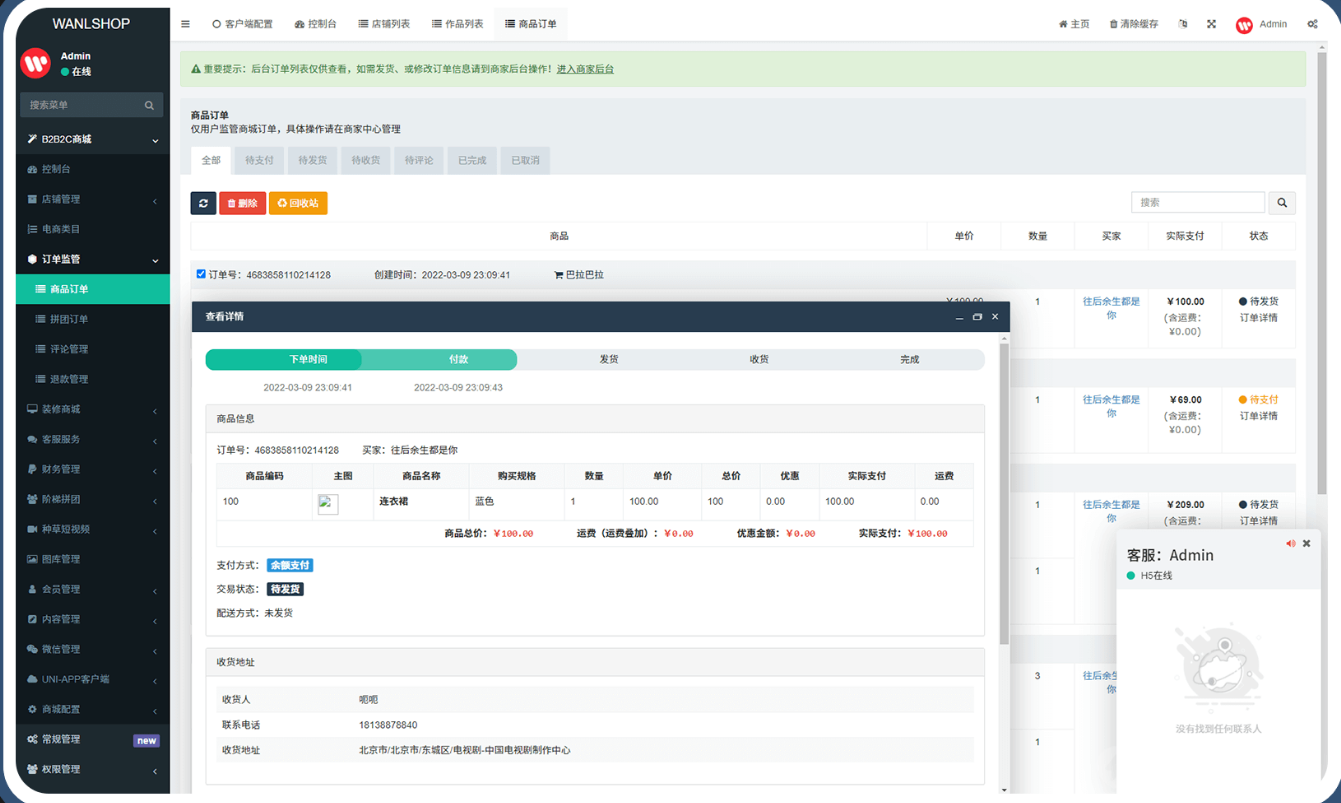Click the broken 主图 product thumbnail
Viewport: 1341px width, 803px height.
[328, 504]
